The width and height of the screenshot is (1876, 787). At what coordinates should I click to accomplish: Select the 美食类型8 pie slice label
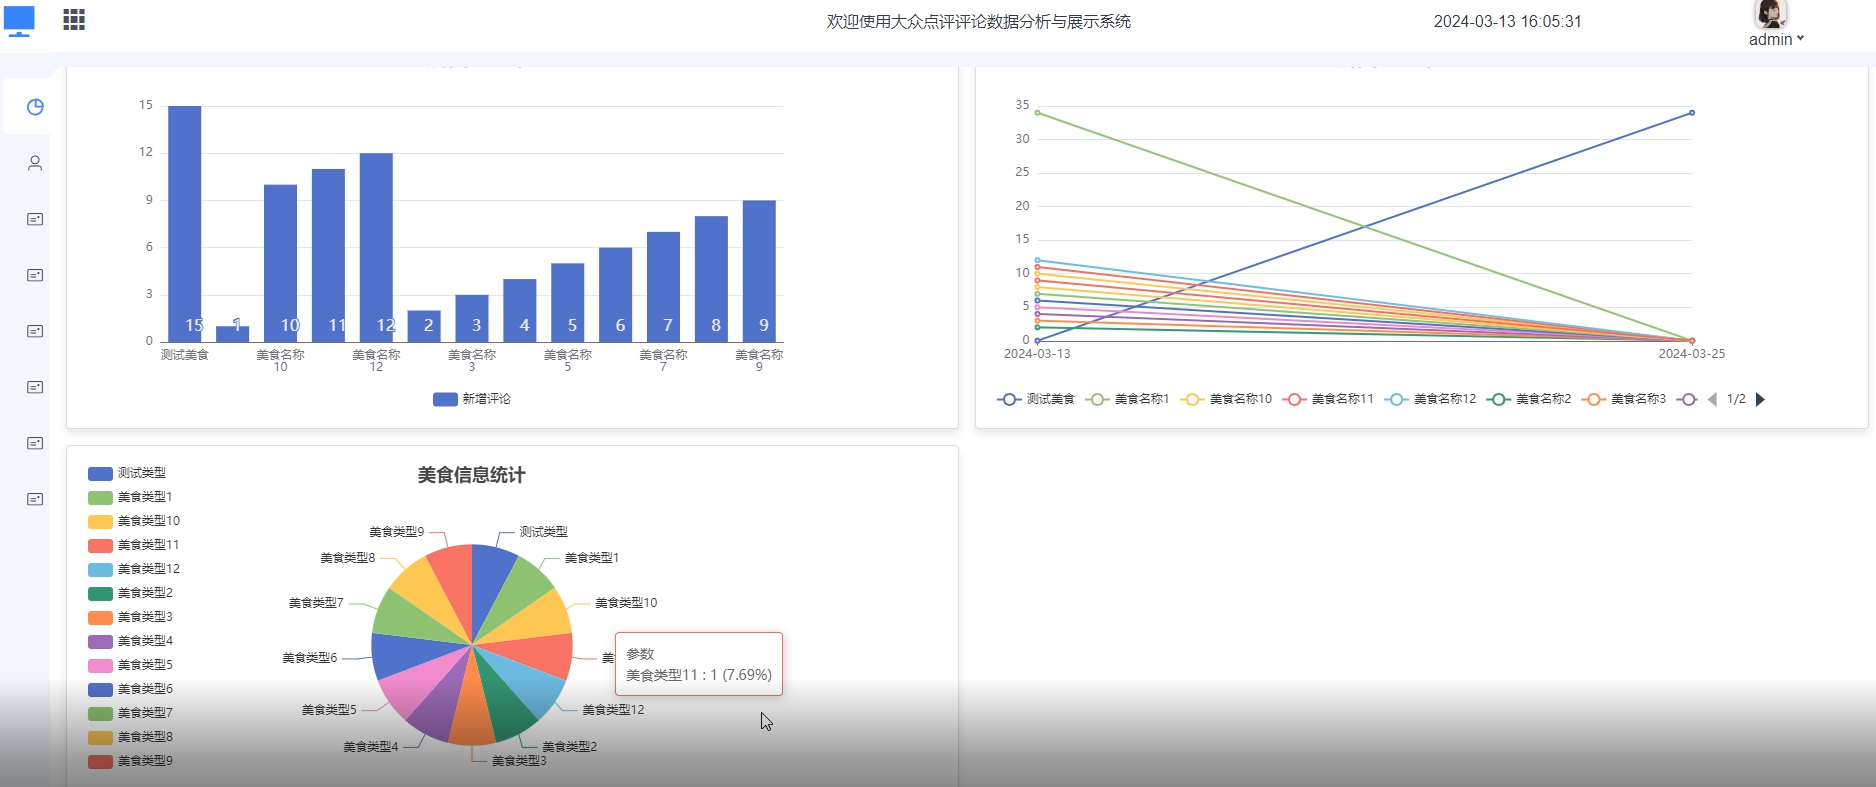[x=347, y=558]
